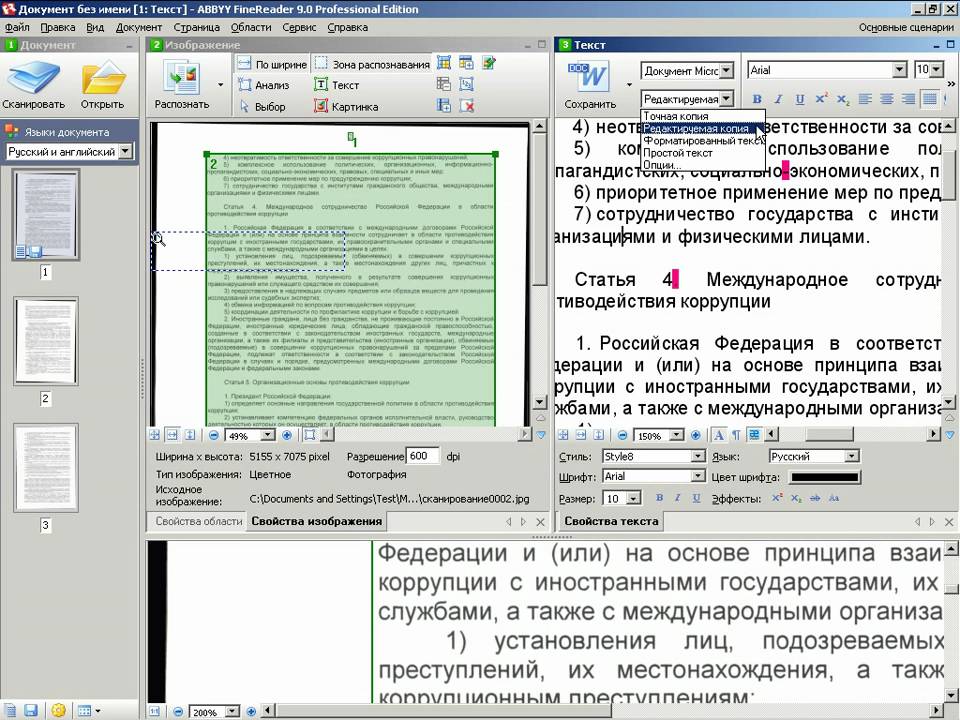Viewport: 960px width, 720px height.
Task: Select the Picture area tool (Картинка)
Action: (x=345, y=107)
